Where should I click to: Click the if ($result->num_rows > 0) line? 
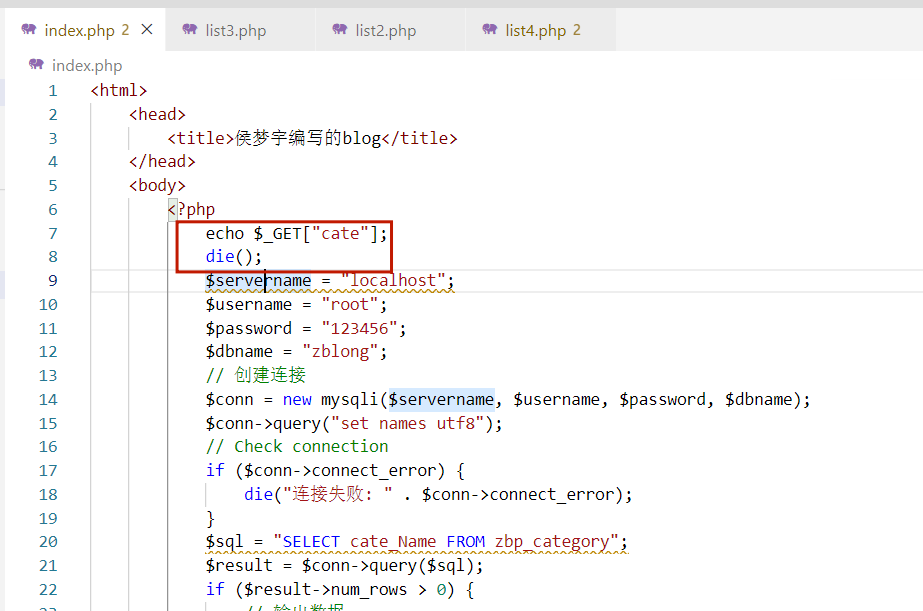[340, 589]
